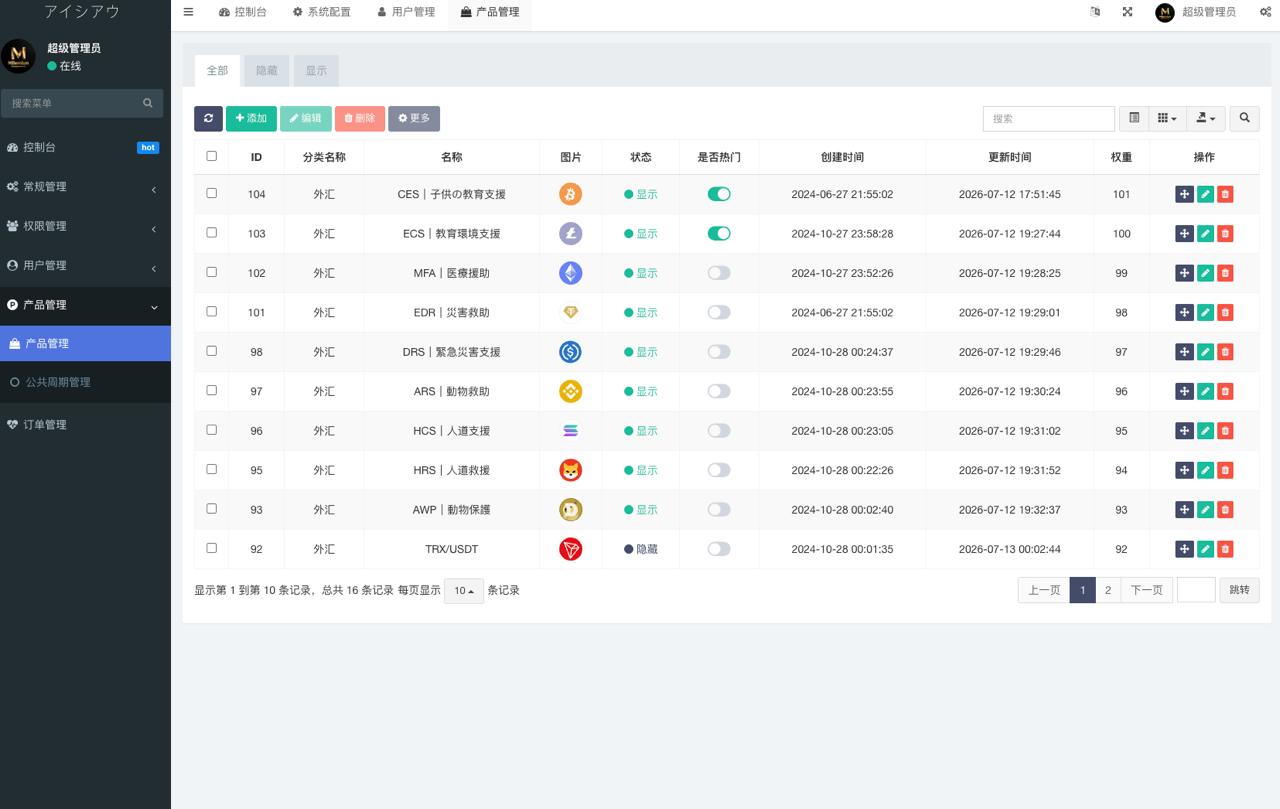Delete row 104 using trash icon
Screen dimensions: 1280x809
(1225, 194)
